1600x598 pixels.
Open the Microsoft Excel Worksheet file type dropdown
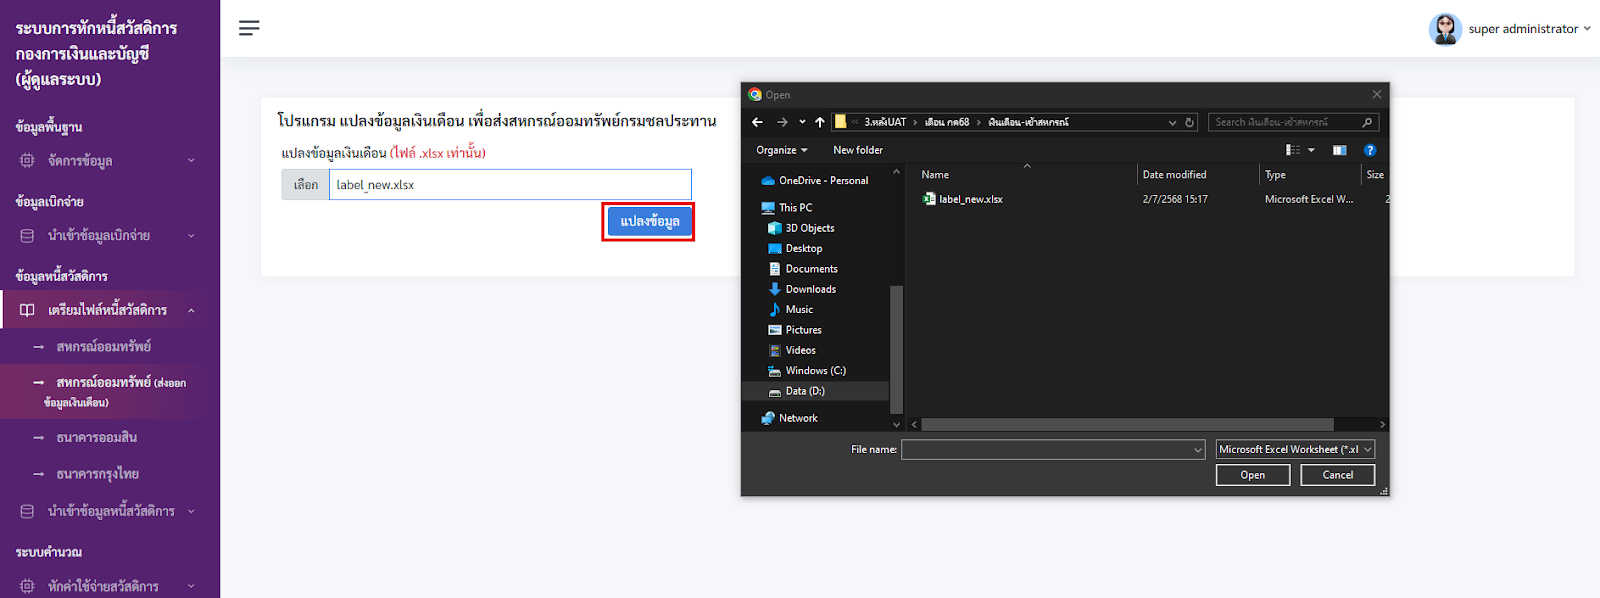pyautogui.click(x=1295, y=450)
